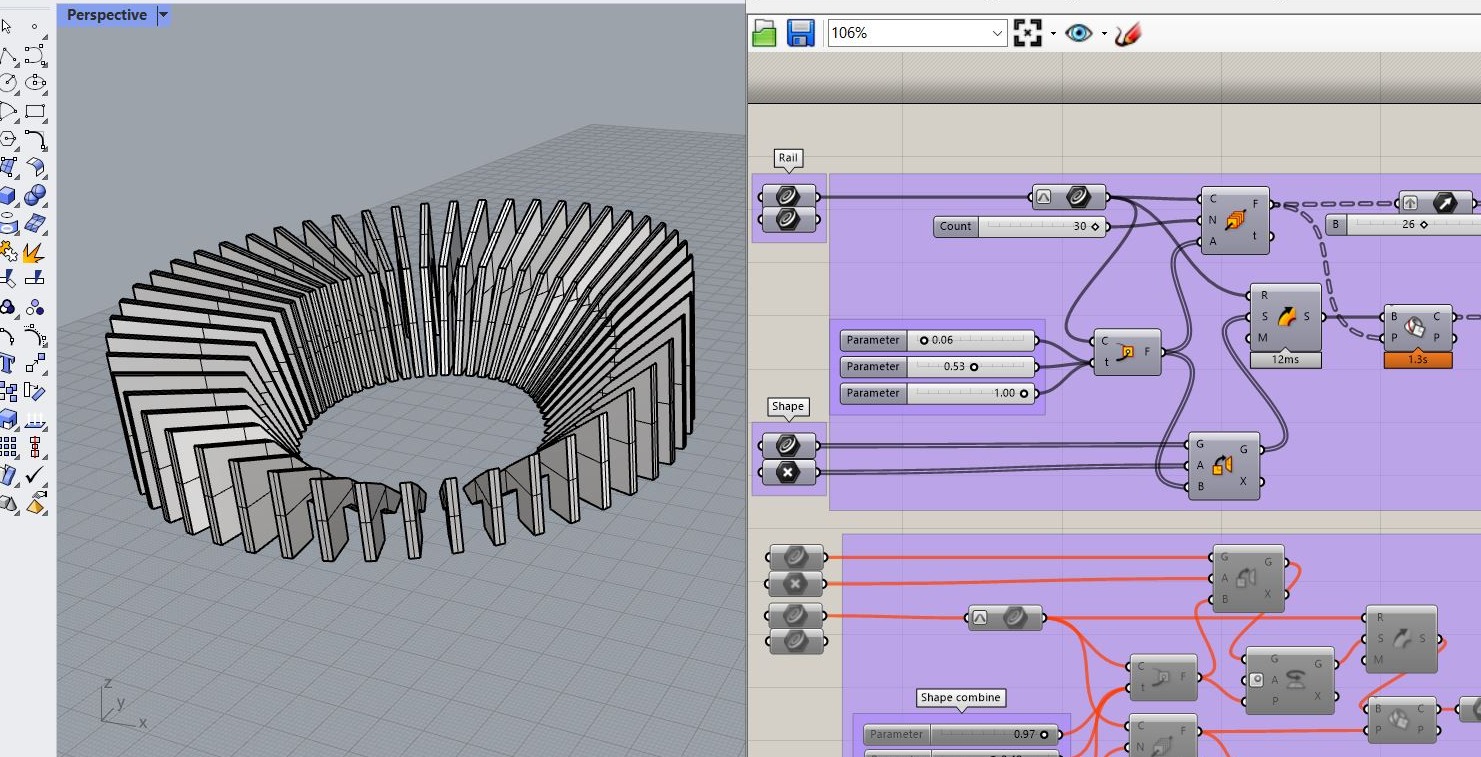Click the sketch pencil icon in toolbar

point(1127,33)
